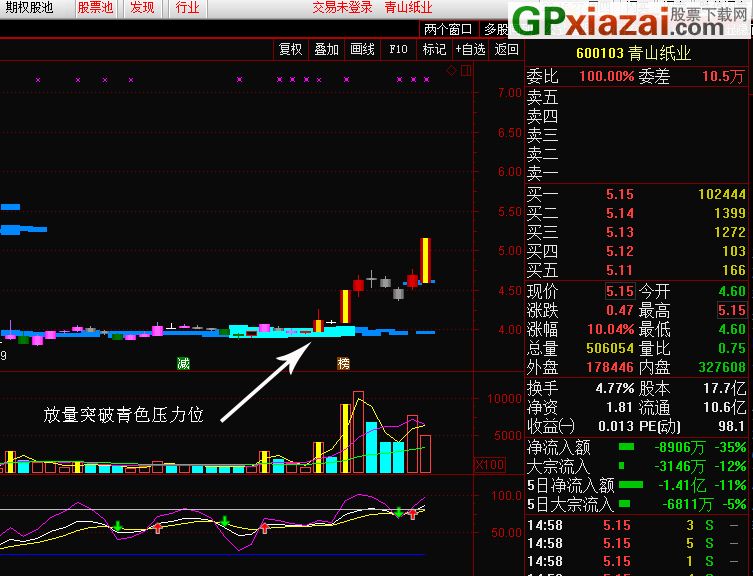The width and height of the screenshot is (753, 576).
Task: Click the 内盘 327608 value
Action: click(722, 368)
